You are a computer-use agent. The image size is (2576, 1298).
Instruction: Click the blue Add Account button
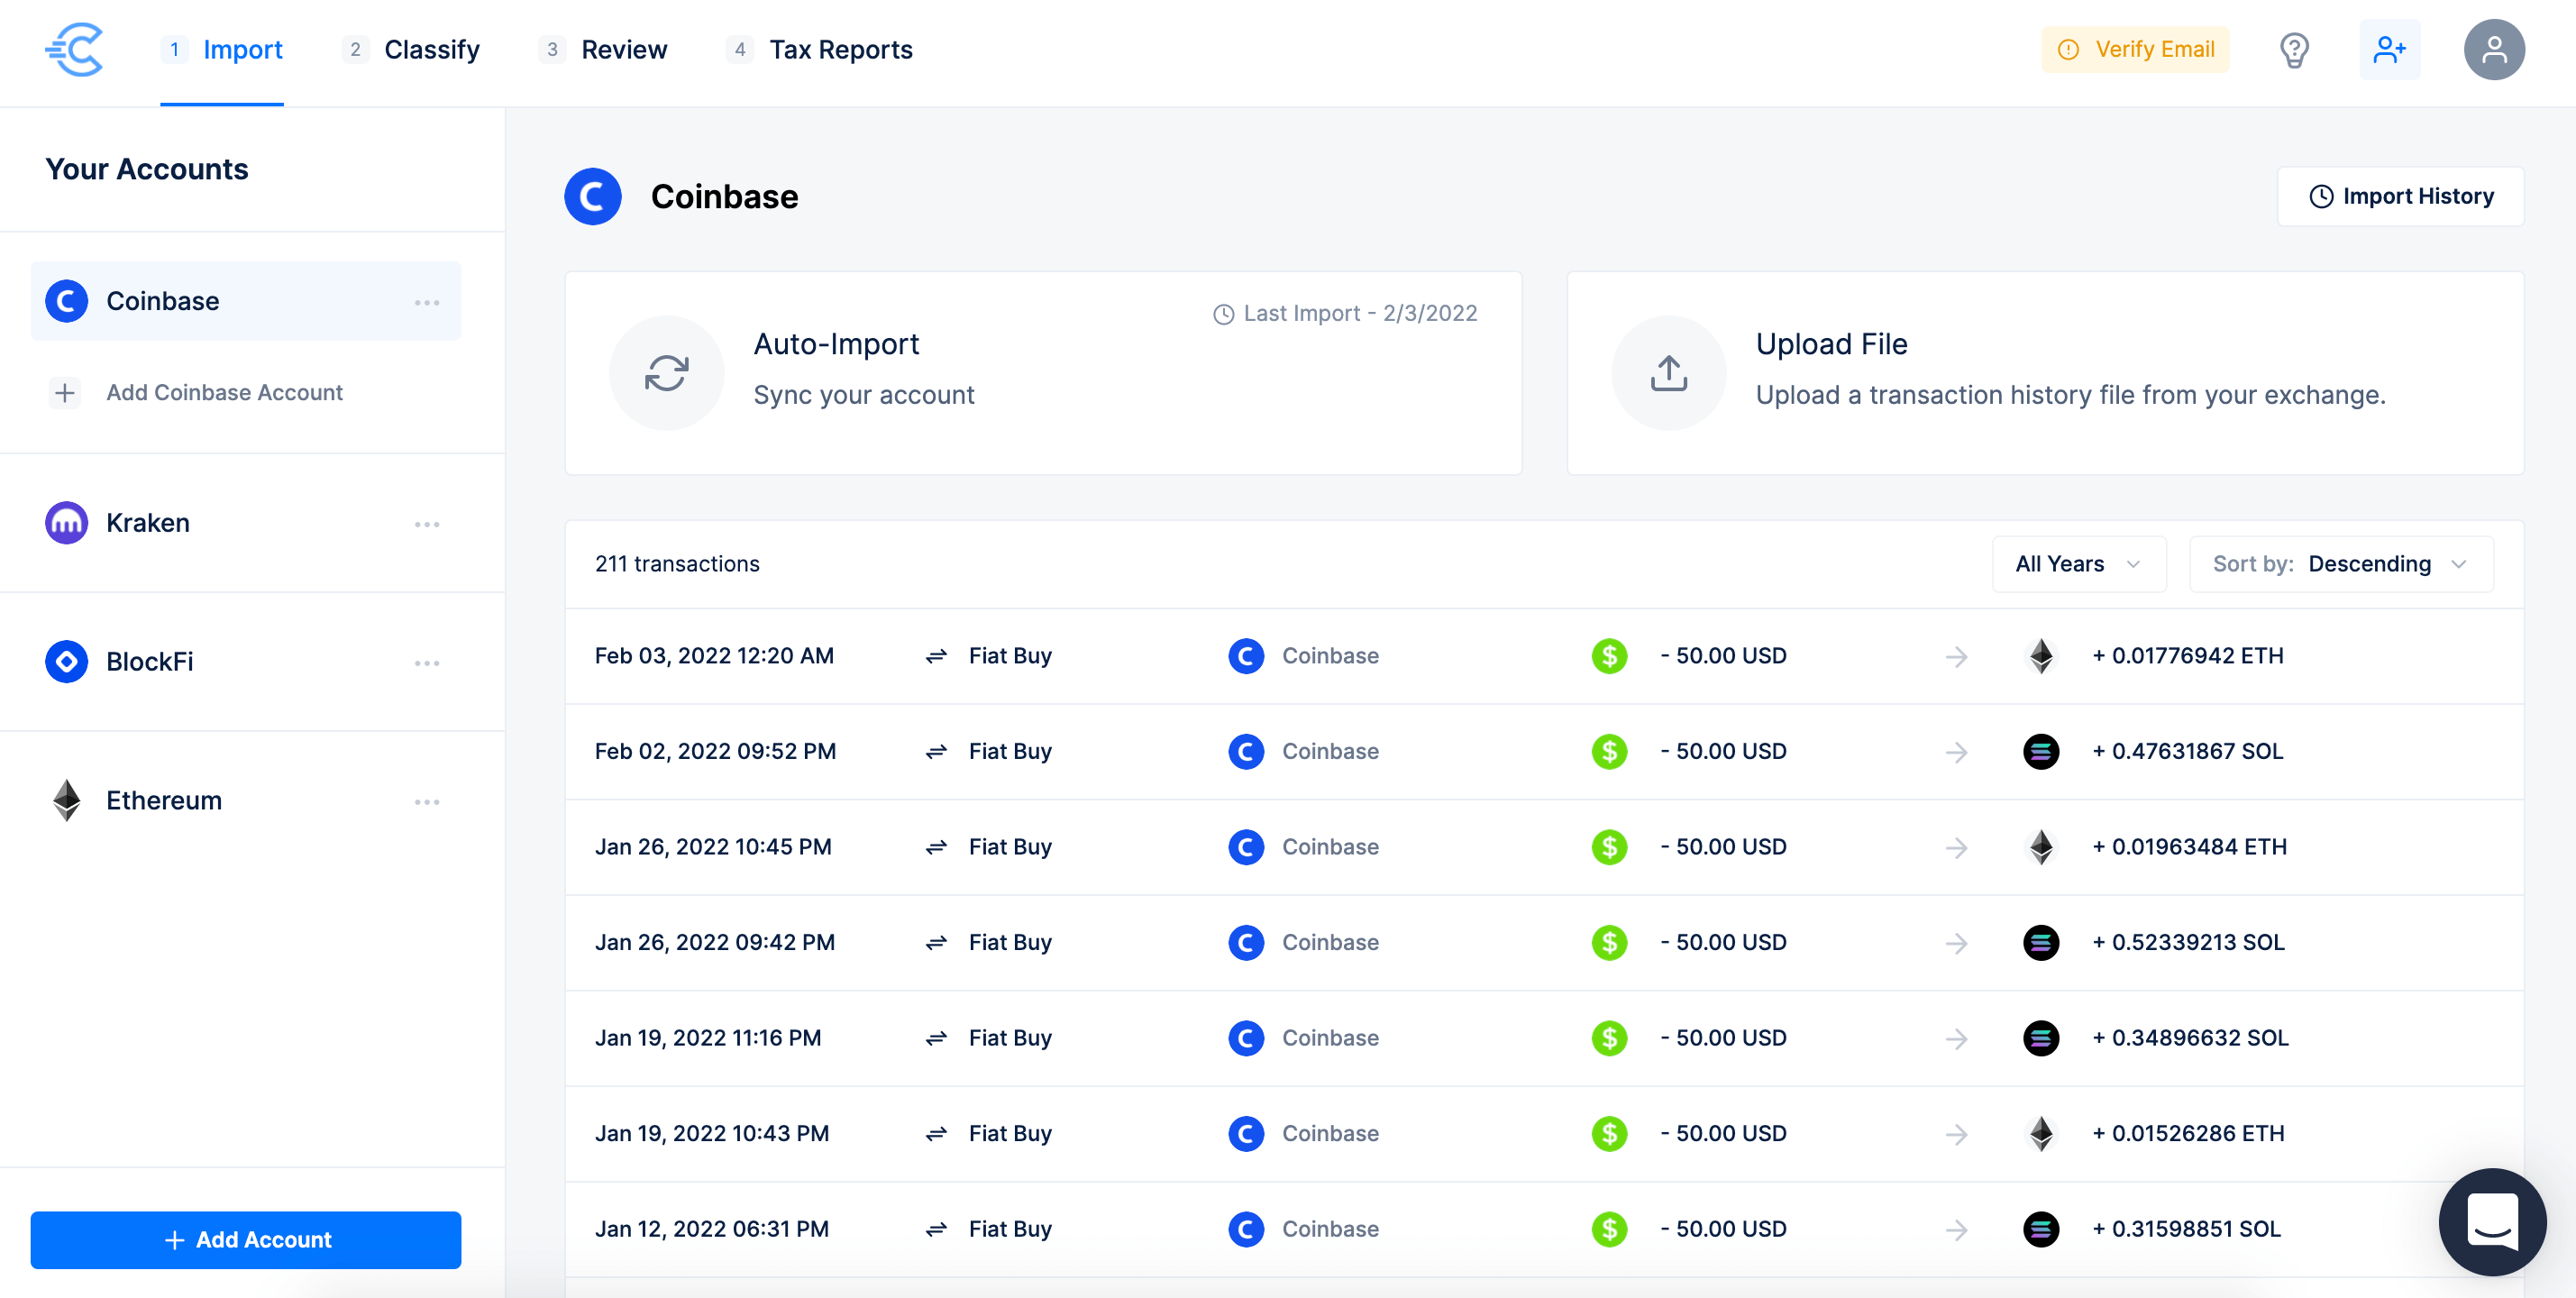[x=245, y=1239]
